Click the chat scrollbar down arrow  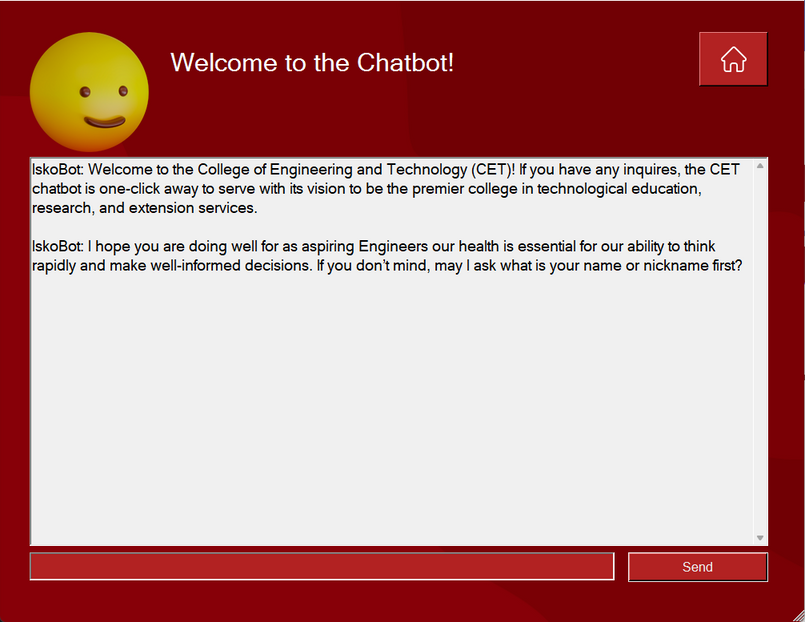pos(760,538)
